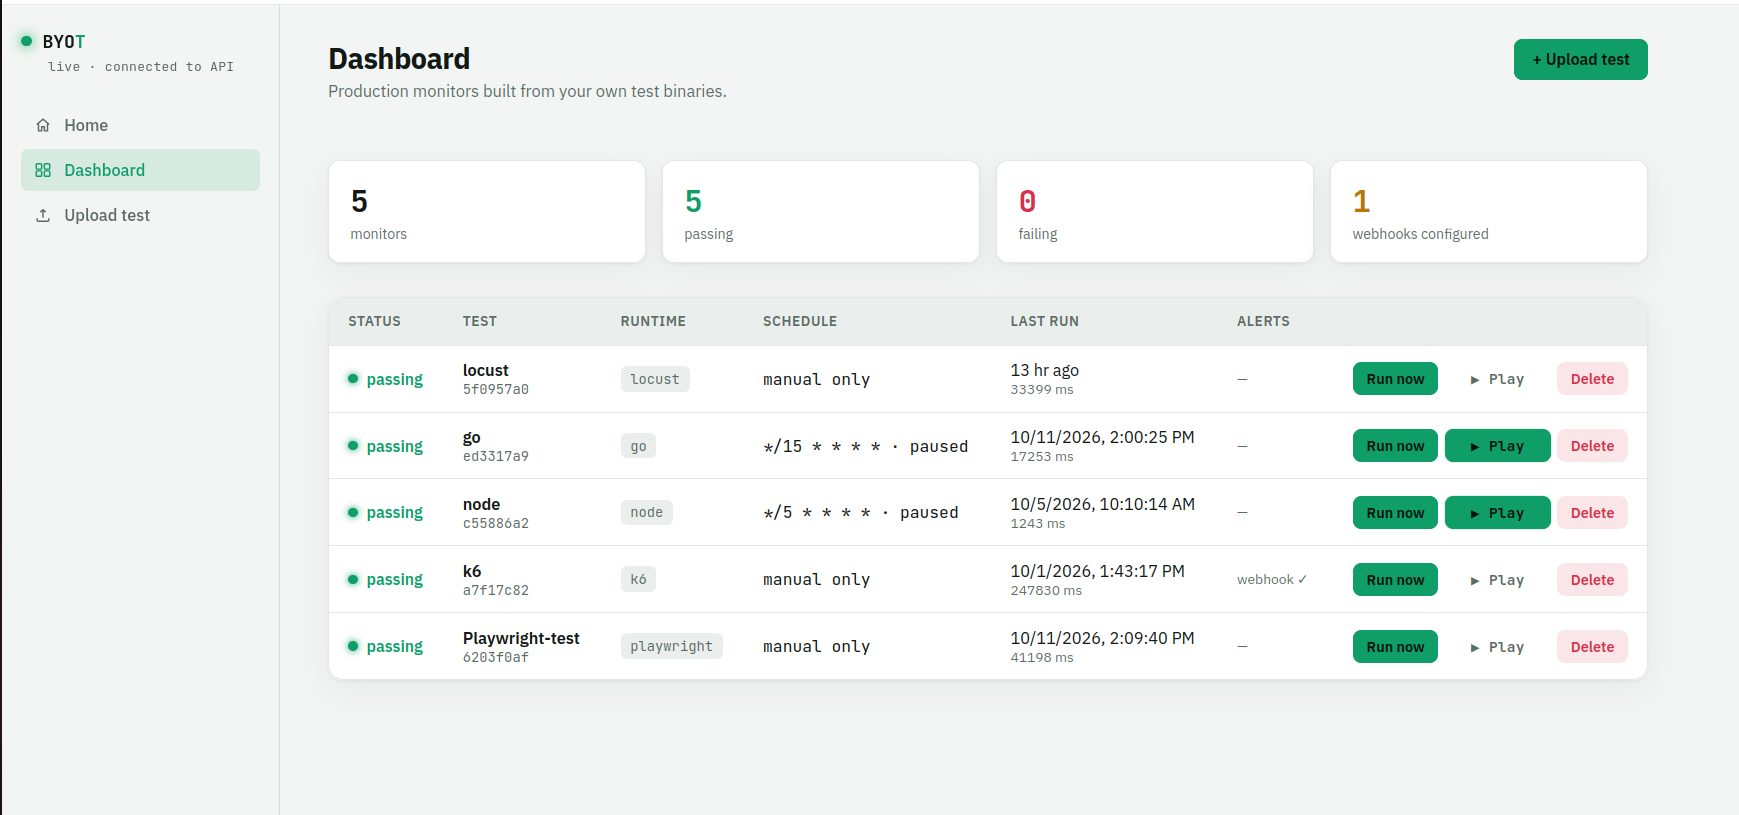The image size is (1739, 815).
Task: Click the green status dot in the locust row
Action: tap(353, 379)
